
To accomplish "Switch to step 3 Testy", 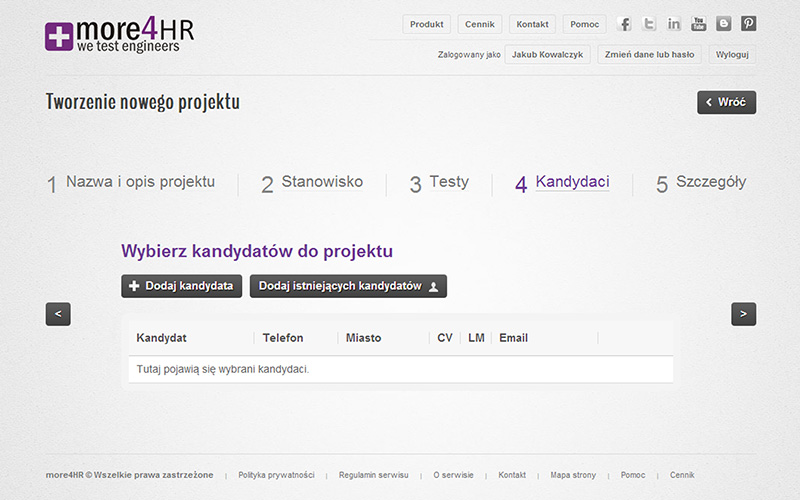I will pyautogui.click(x=439, y=183).
